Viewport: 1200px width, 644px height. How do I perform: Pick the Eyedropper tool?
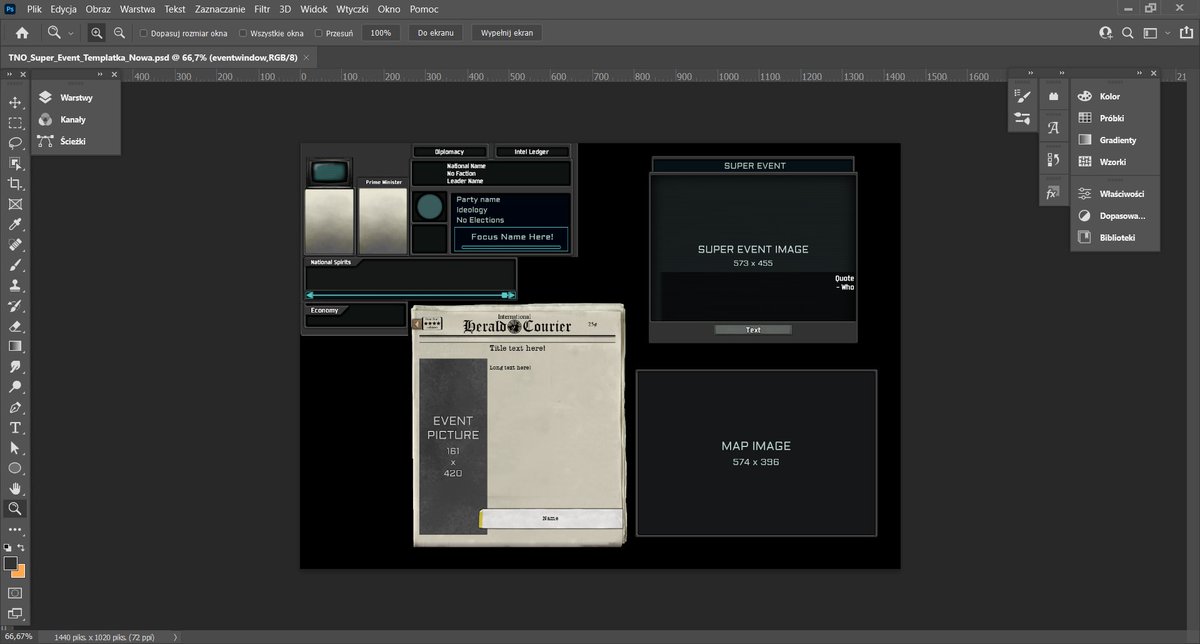[x=15, y=224]
